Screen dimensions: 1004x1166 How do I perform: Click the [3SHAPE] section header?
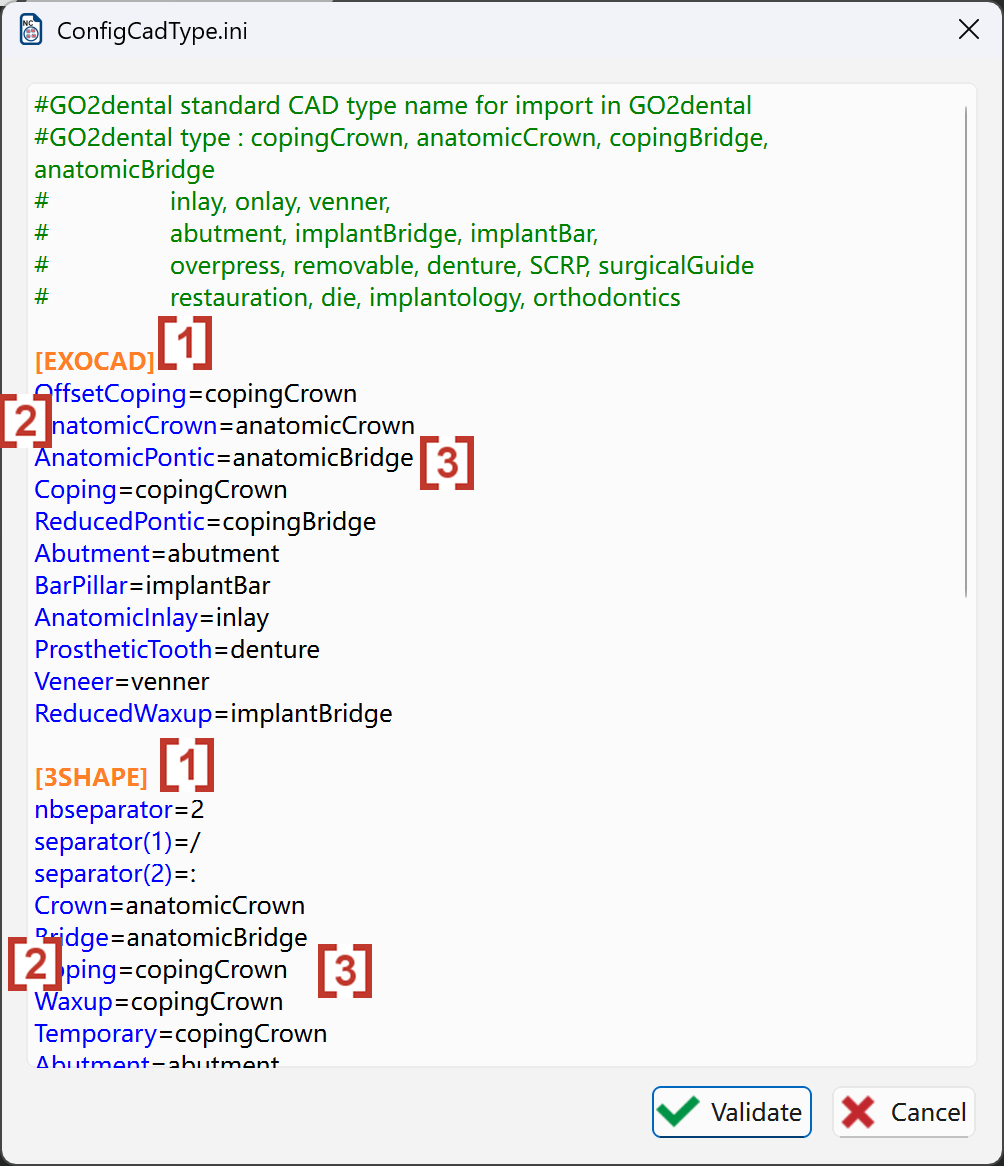[x=91, y=778]
